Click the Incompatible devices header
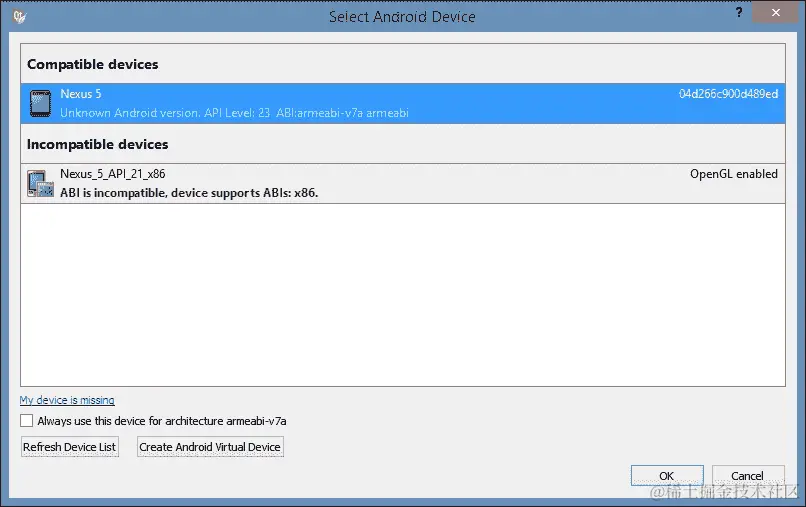Viewport: 806px width, 507px height. tap(98, 144)
